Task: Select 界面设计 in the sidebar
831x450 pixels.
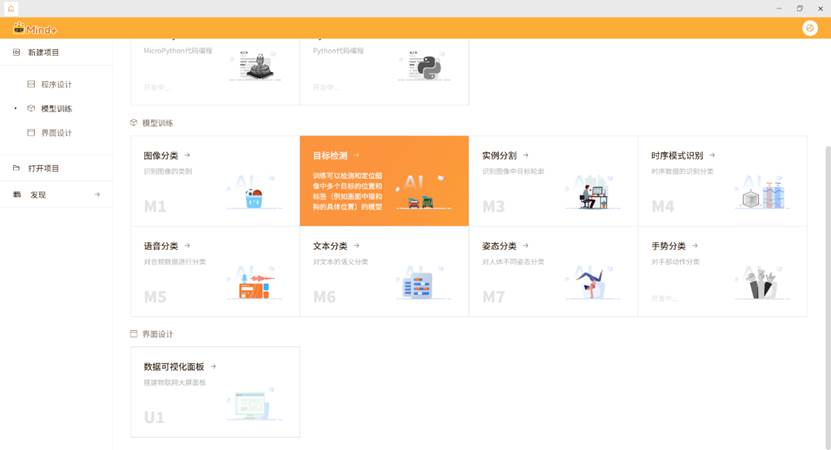Action: click(56, 133)
